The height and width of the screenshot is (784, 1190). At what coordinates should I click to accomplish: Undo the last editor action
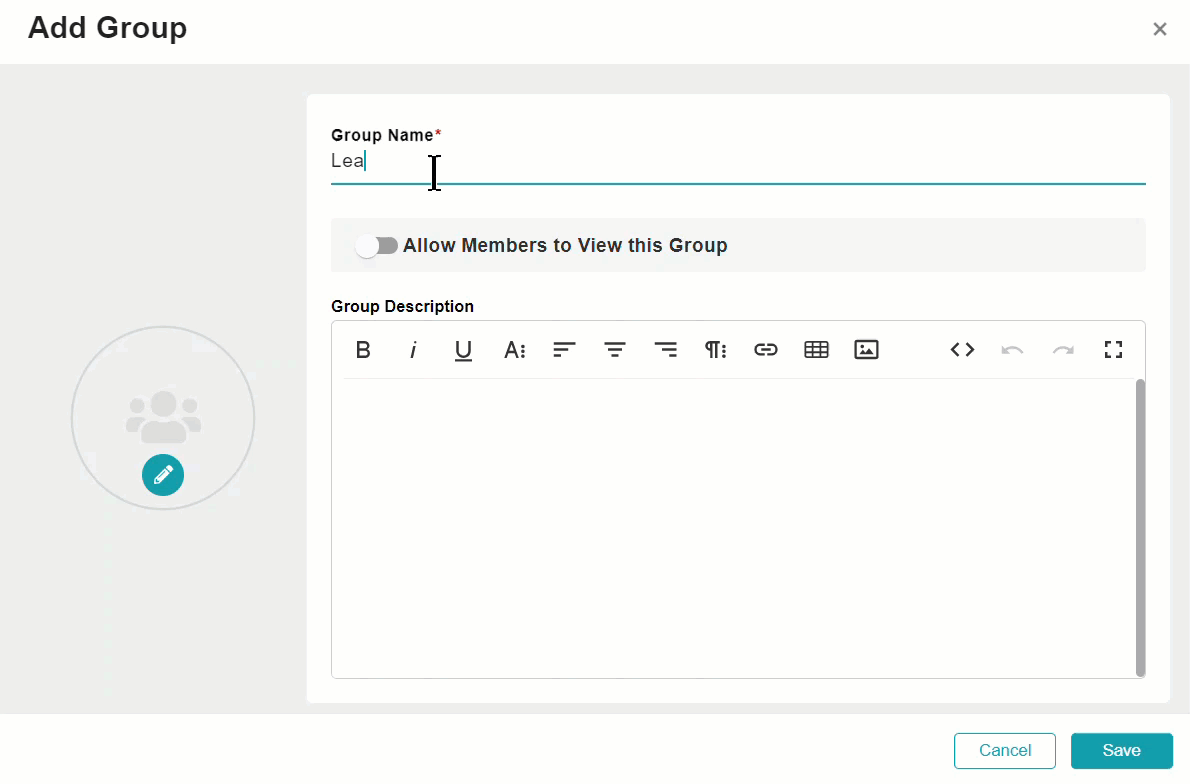click(1012, 350)
